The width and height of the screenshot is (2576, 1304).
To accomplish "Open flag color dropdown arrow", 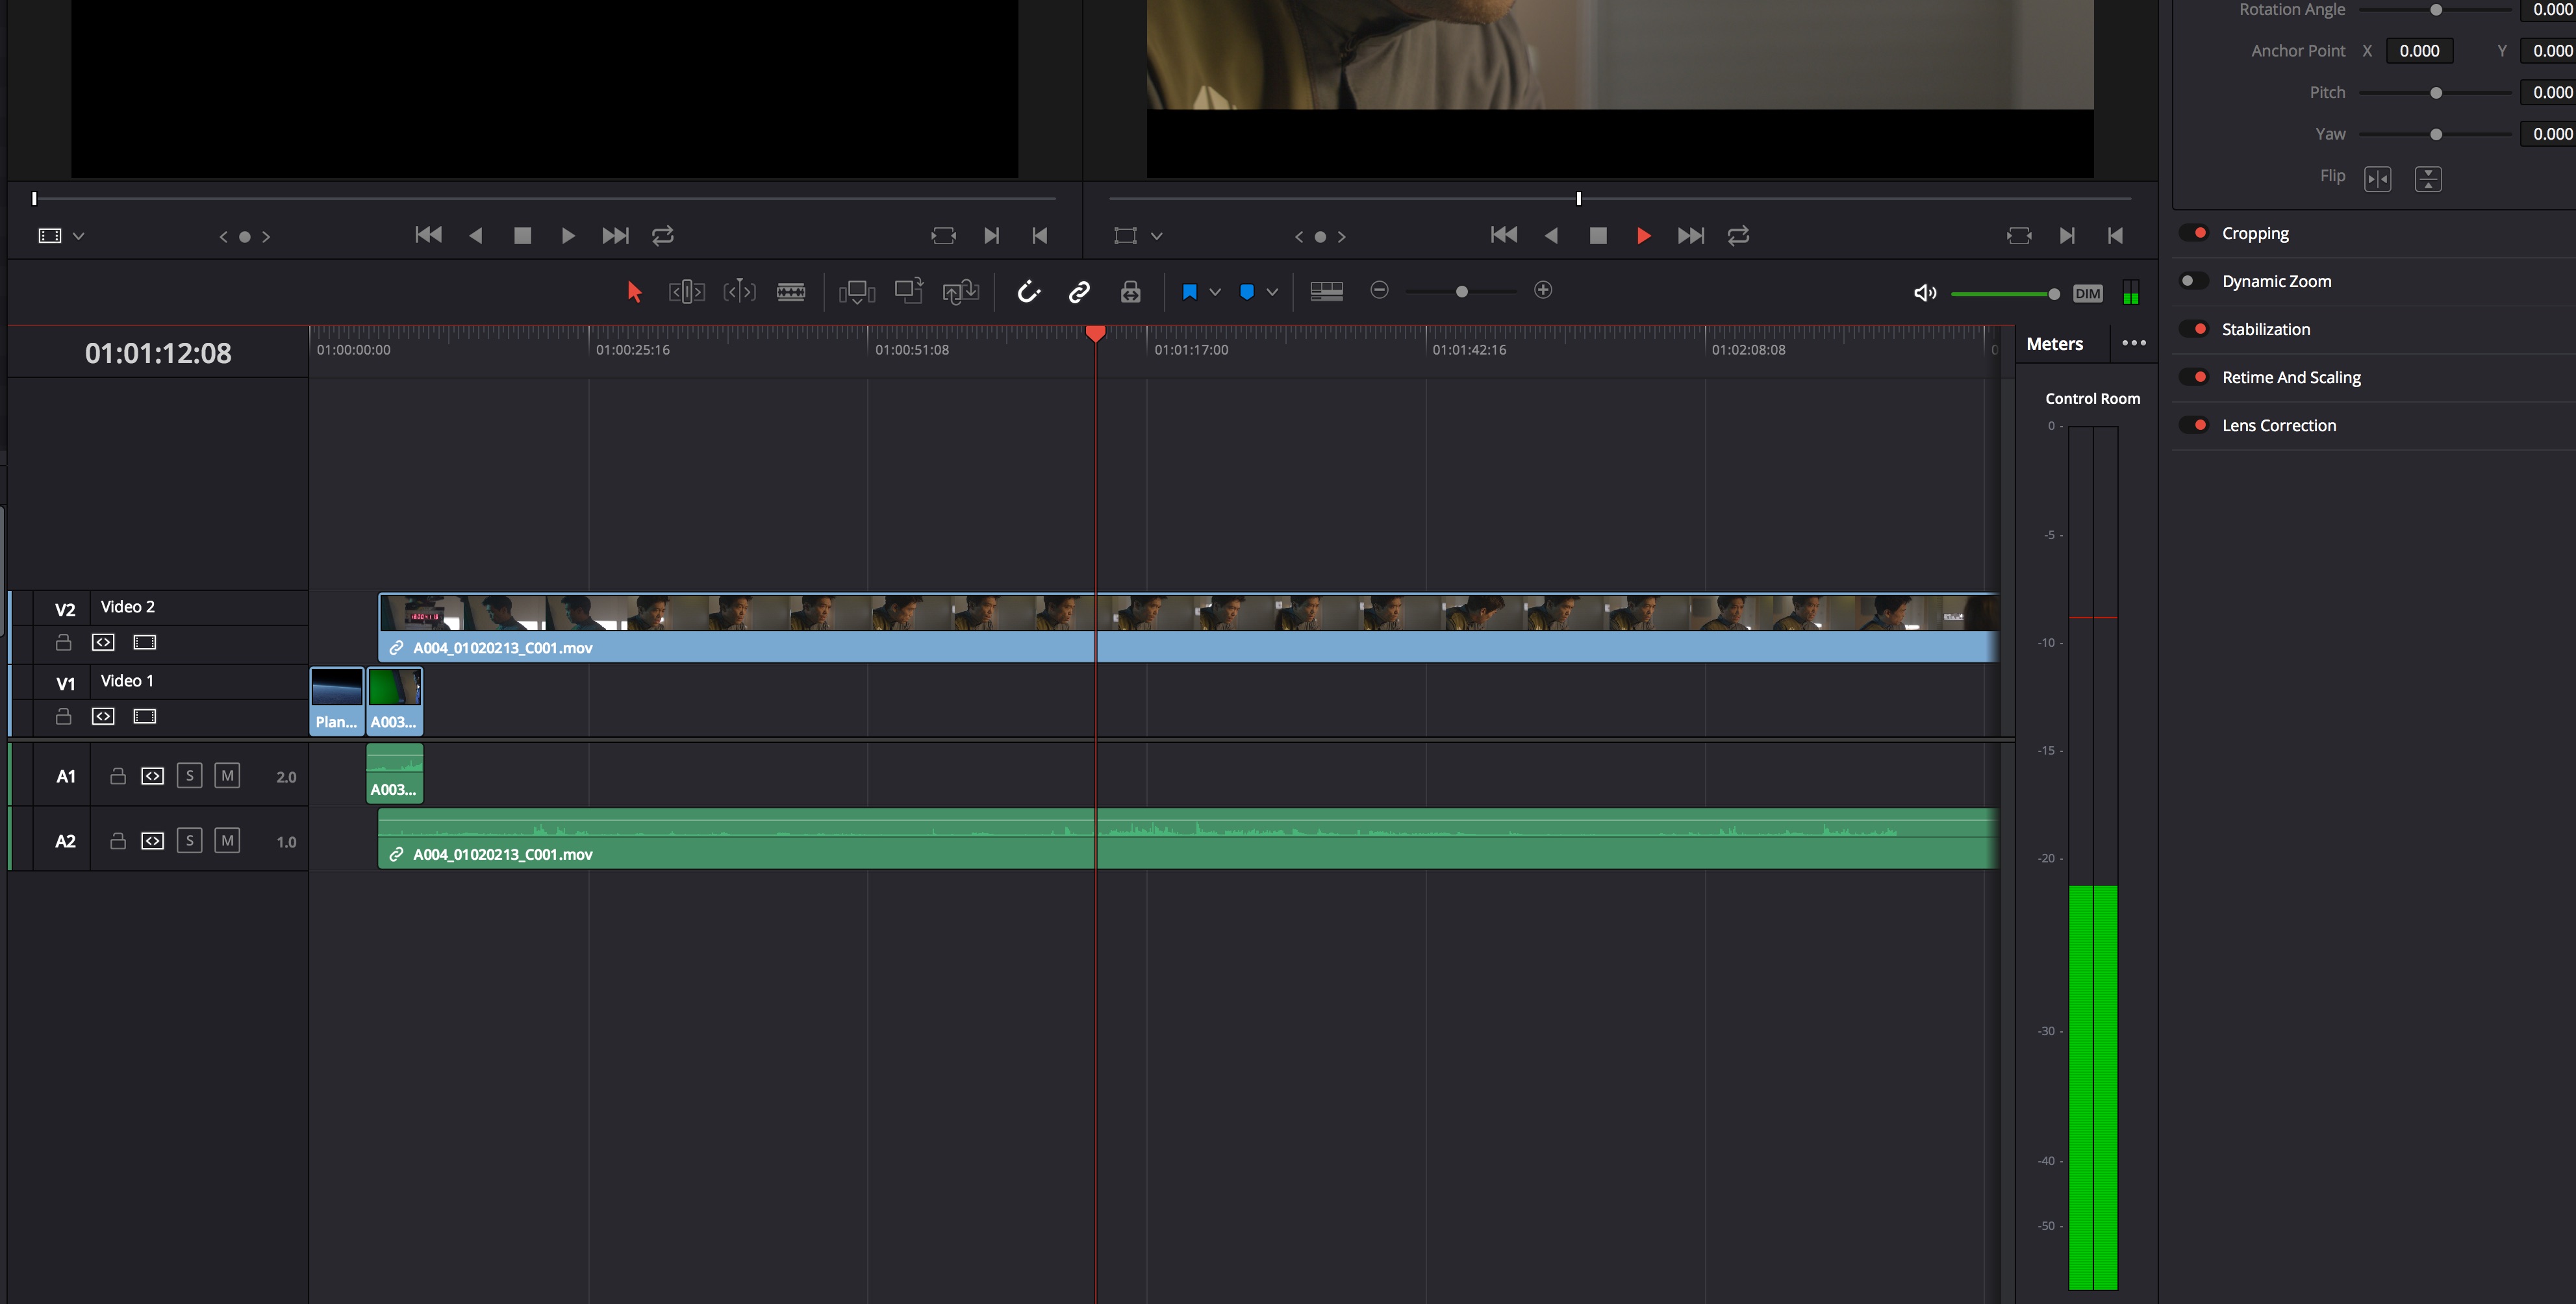I will (x=1215, y=292).
